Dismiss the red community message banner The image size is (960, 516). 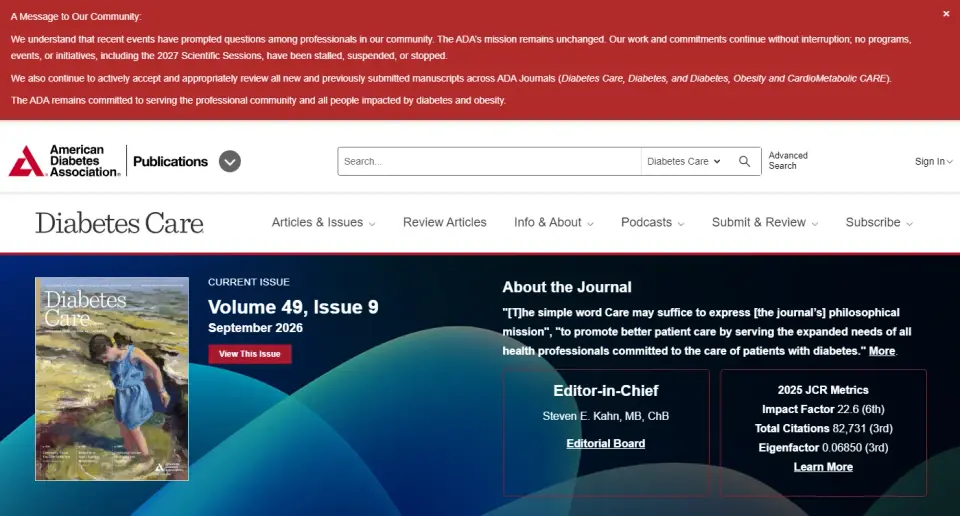[946, 13]
